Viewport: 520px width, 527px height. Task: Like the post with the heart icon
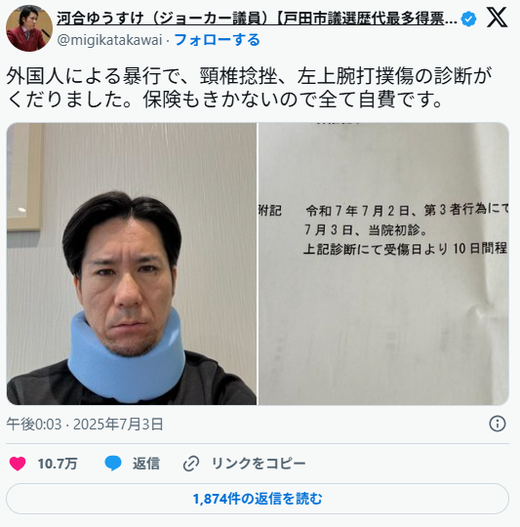17,463
